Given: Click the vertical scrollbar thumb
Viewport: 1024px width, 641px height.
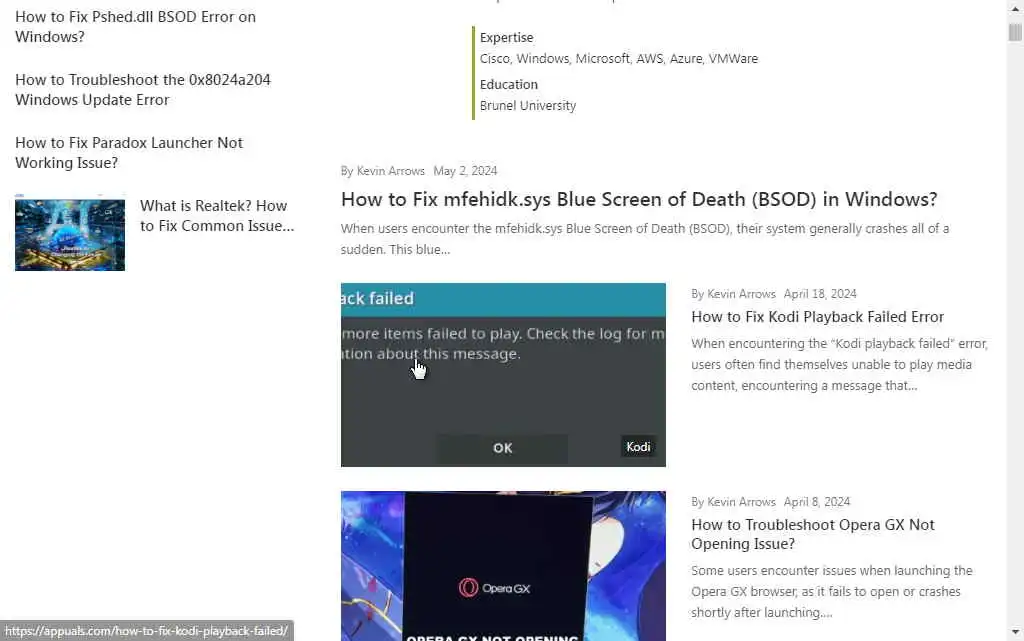Looking at the screenshot, I should 1015,32.
